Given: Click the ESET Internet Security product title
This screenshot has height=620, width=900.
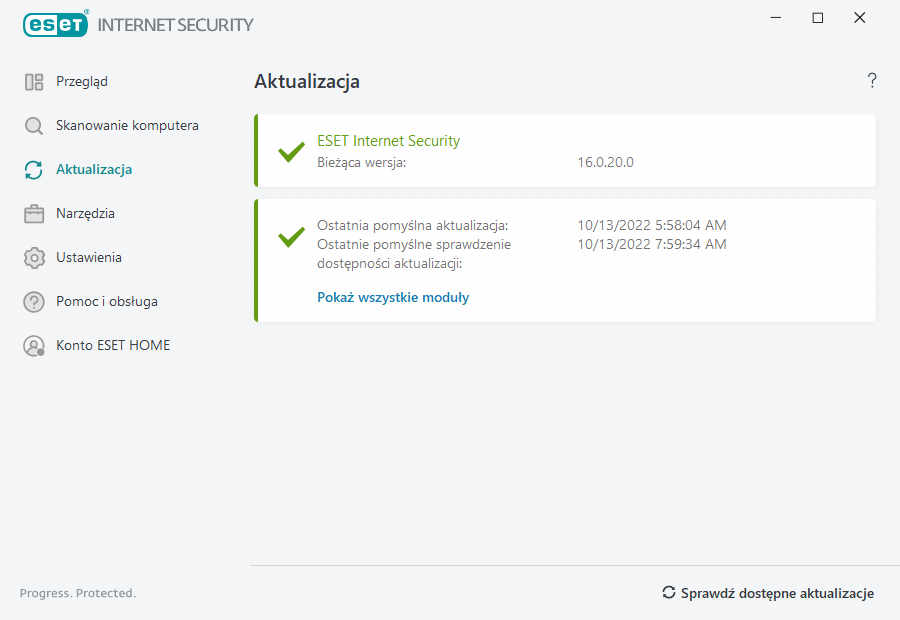Looking at the screenshot, I should coord(388,141).
